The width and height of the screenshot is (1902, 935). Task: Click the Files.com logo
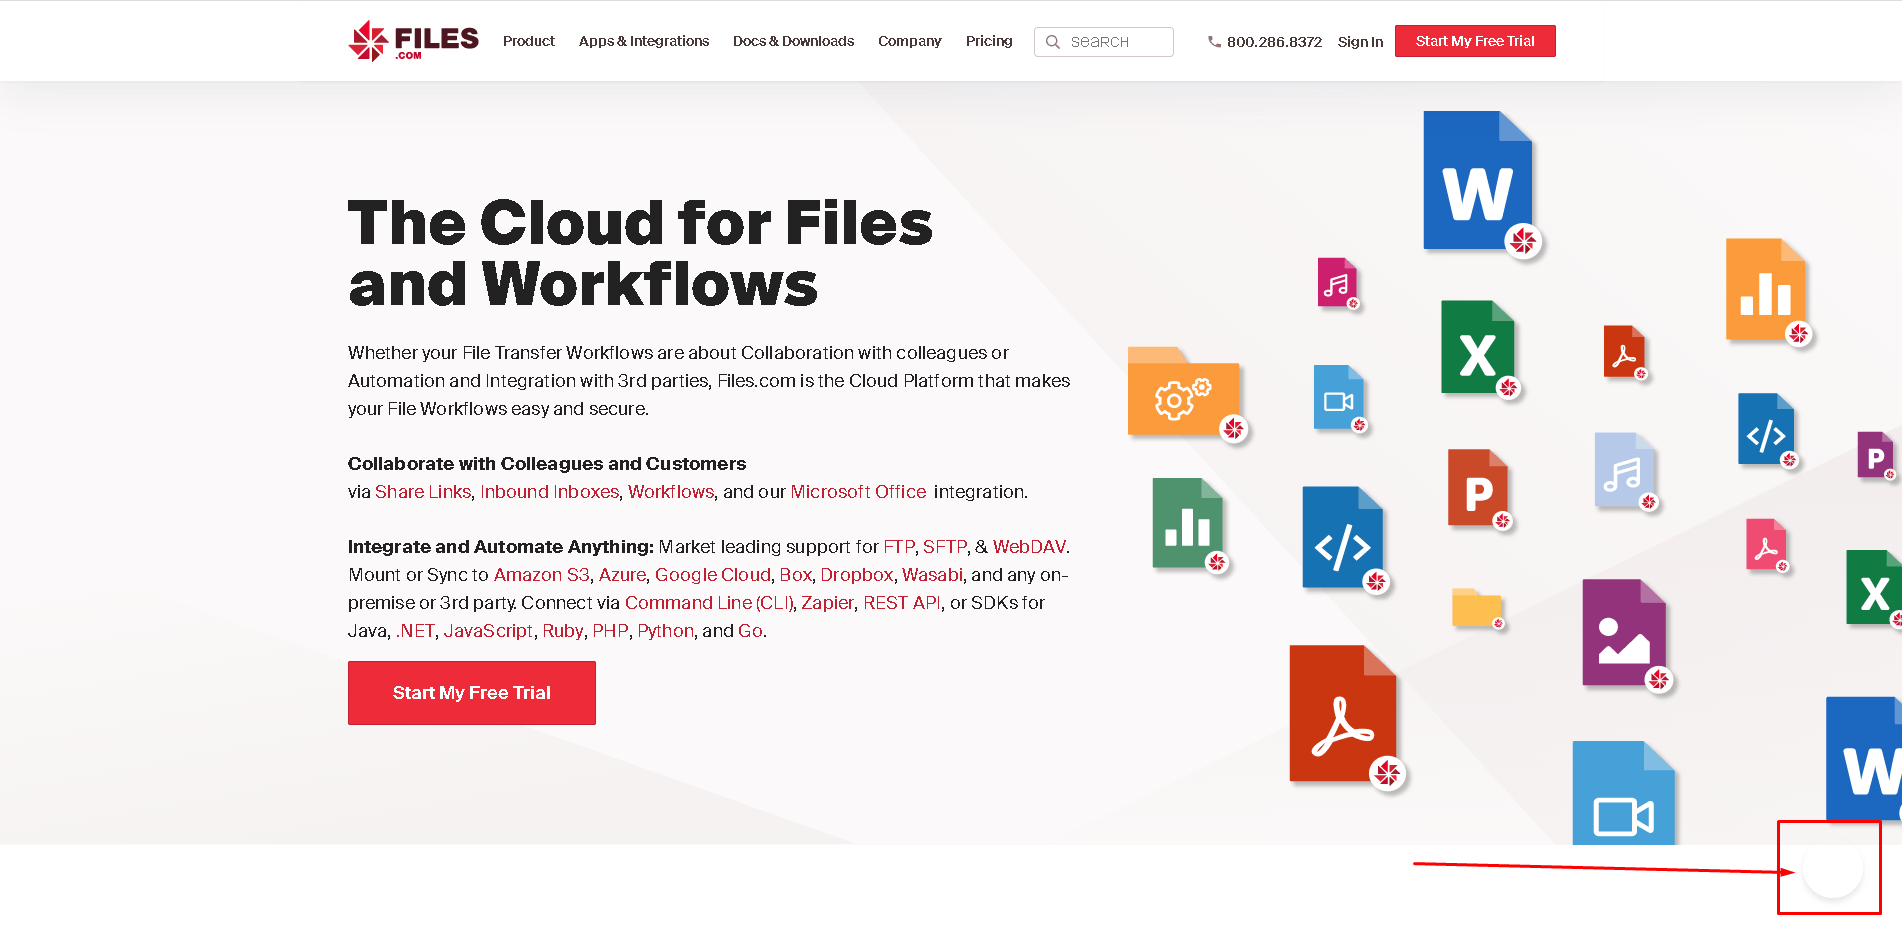click(413, 41)
